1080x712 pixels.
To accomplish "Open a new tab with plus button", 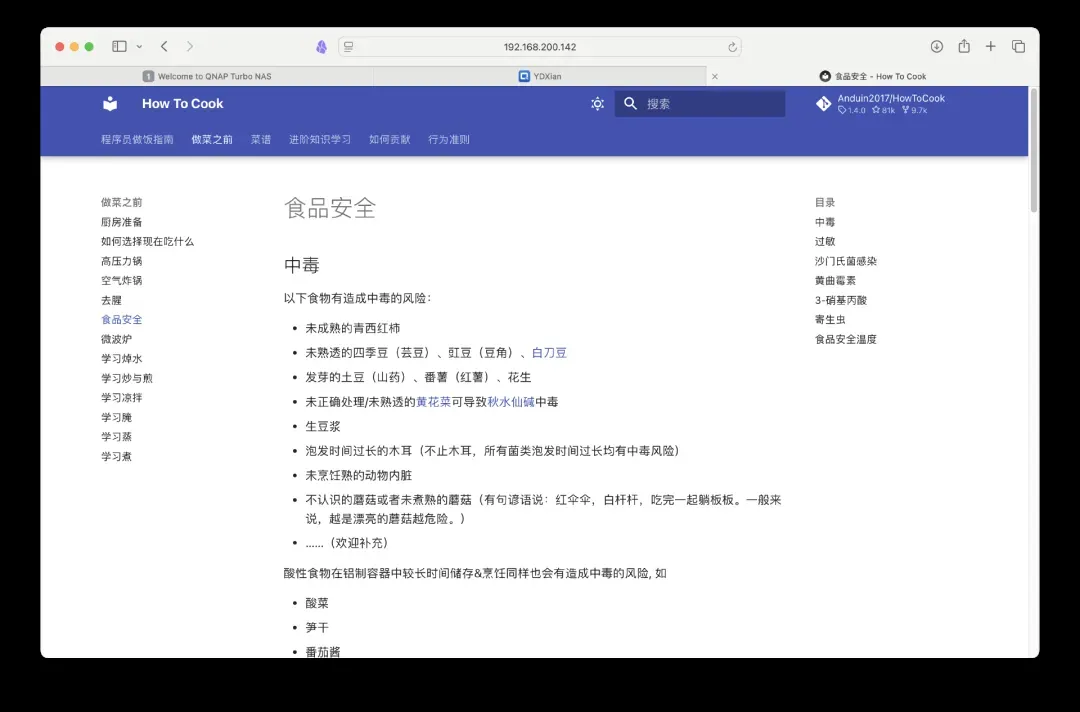I will tap(991, 47).
